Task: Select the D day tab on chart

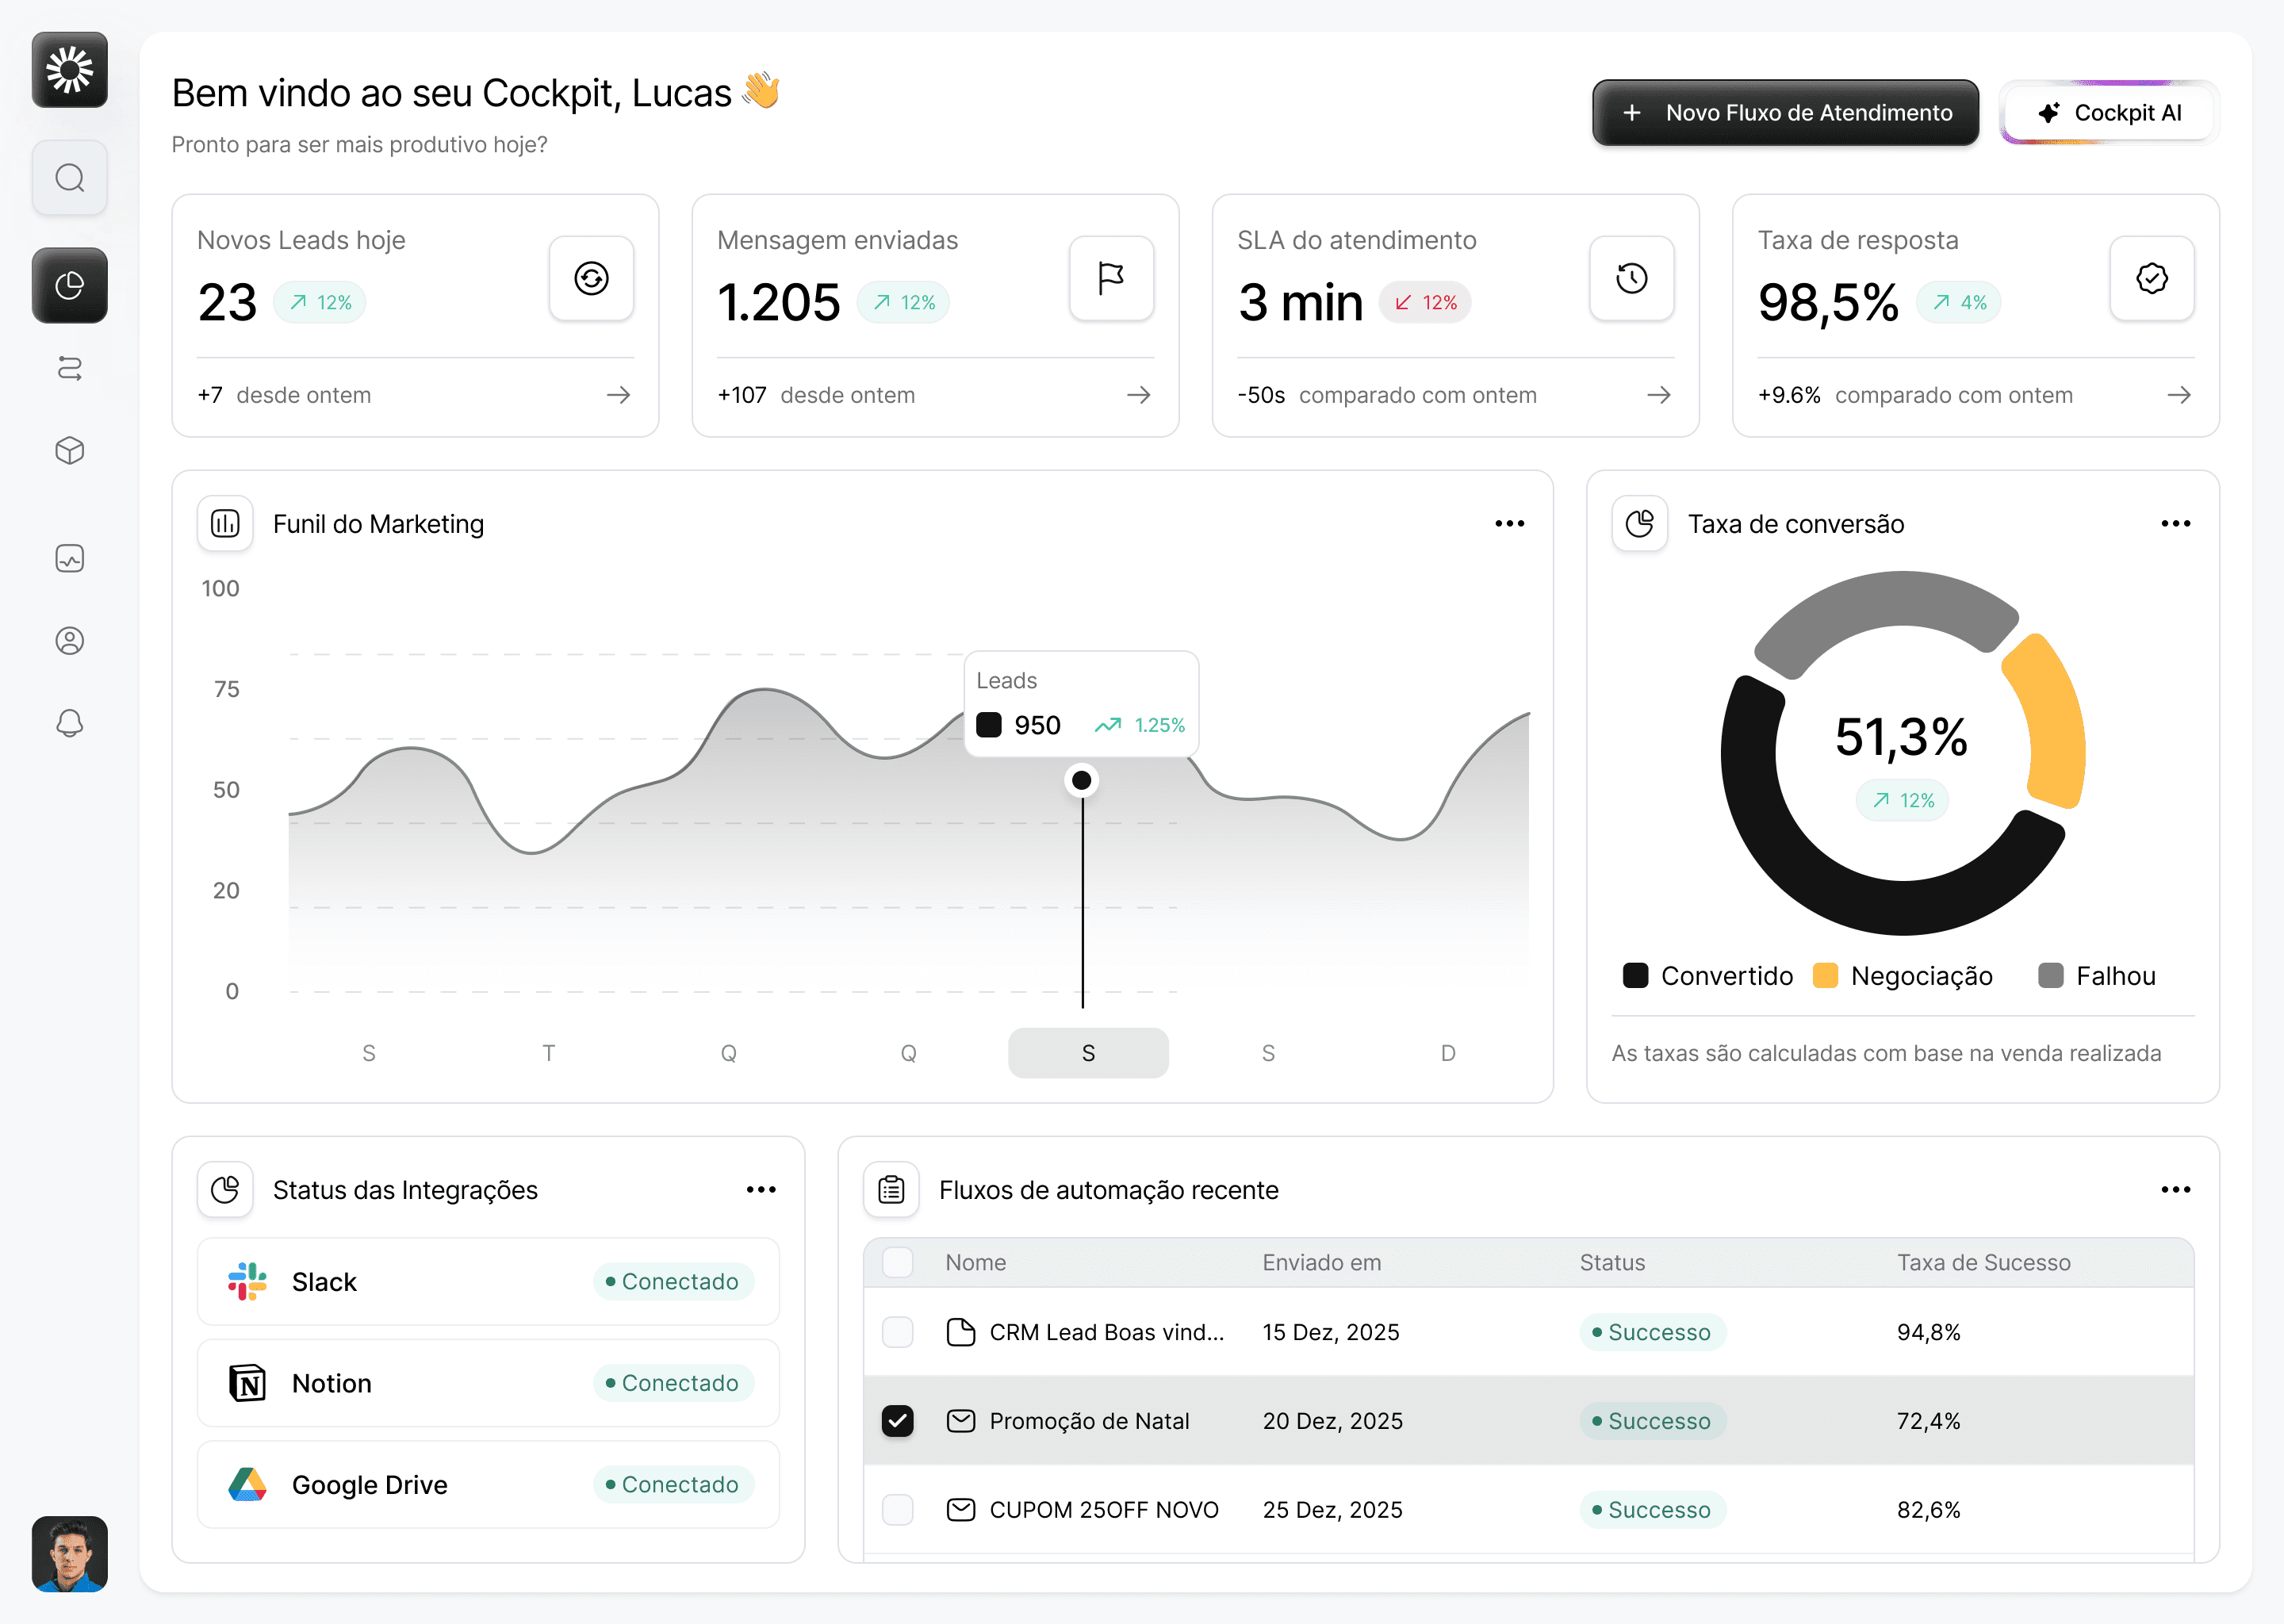Action: click(x=1447, y=1052)
